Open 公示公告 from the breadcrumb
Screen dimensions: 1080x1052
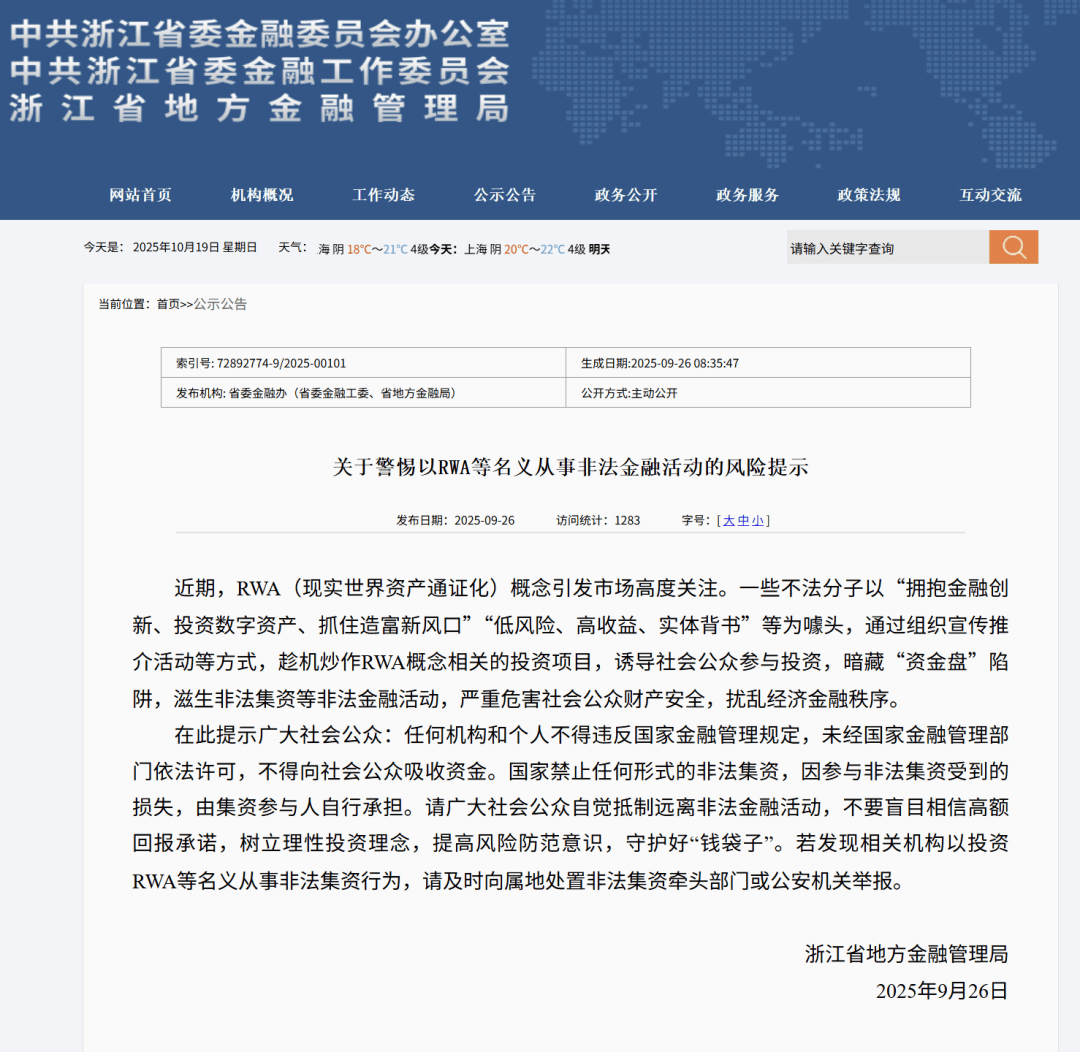[222, 304]
